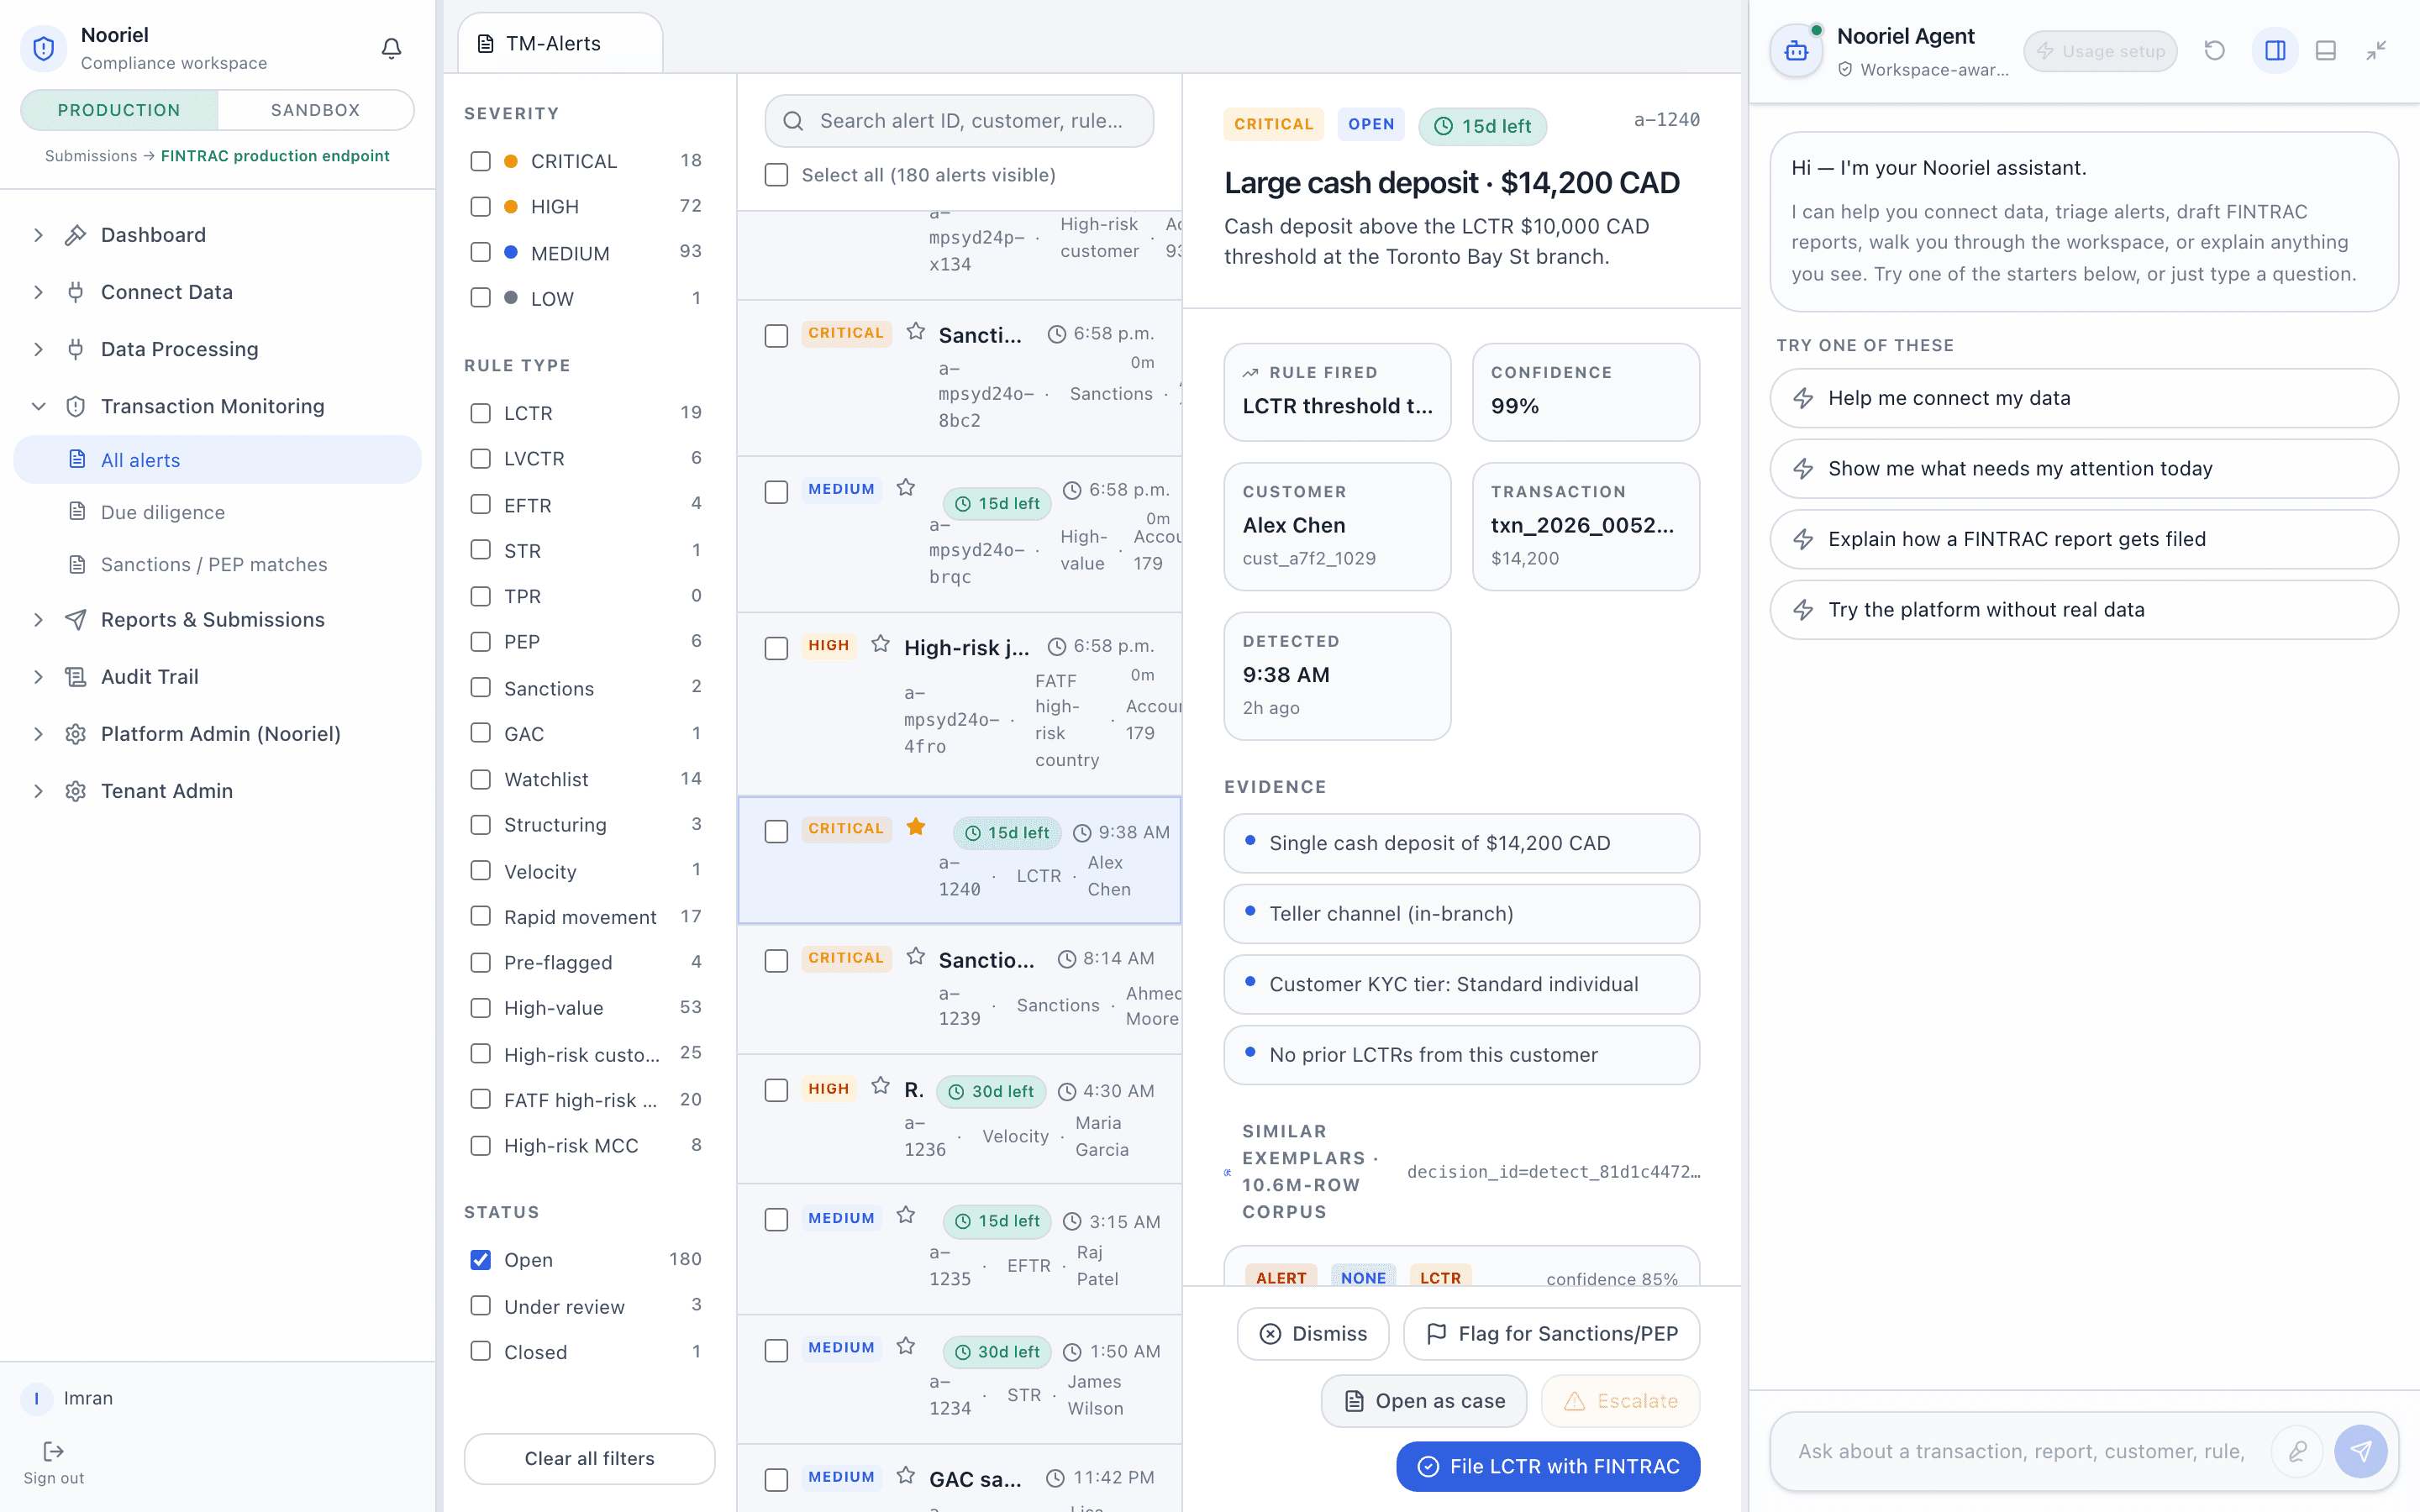Expand the Data Processing section
Image resolution: width=2420 pixels, height=1512 pixels.
click(38, 349)
